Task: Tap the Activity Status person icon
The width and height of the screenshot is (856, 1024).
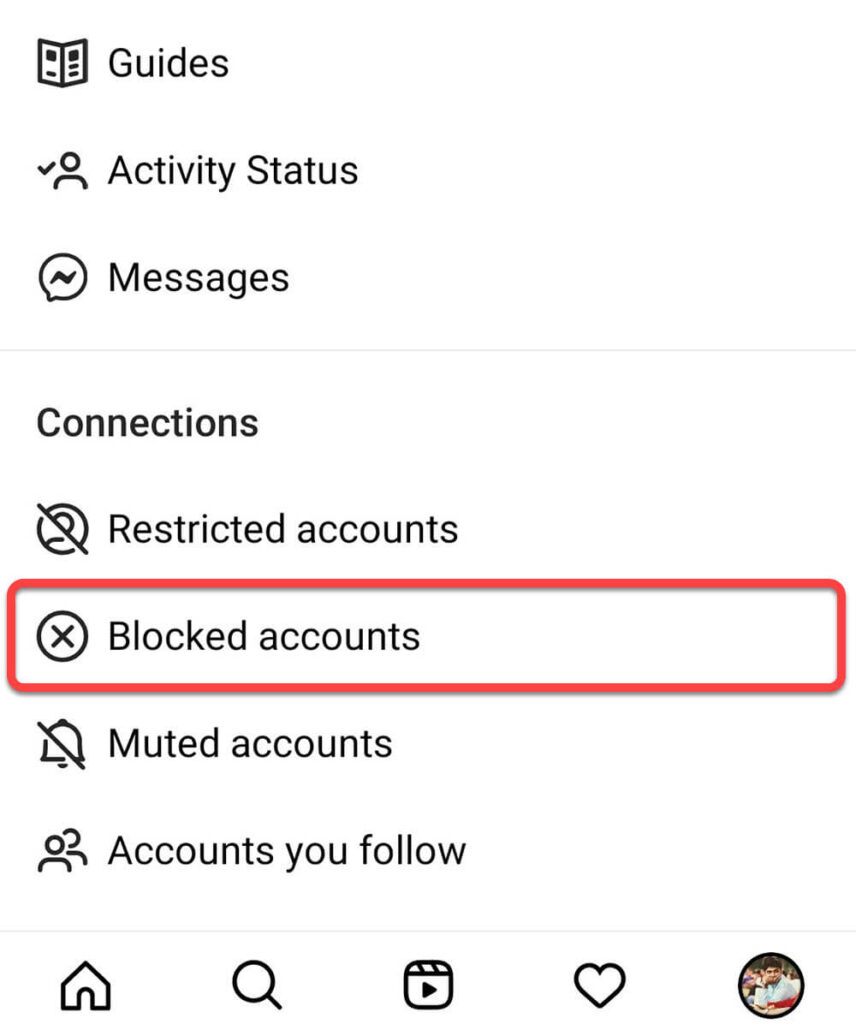Action: (63, 171)
